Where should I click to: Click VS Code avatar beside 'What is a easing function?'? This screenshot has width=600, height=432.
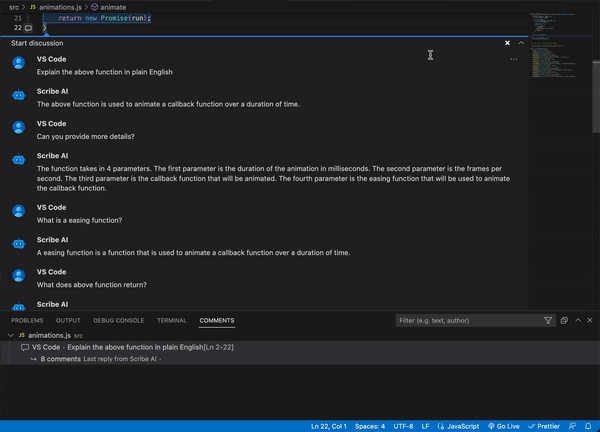pos(19,211)
